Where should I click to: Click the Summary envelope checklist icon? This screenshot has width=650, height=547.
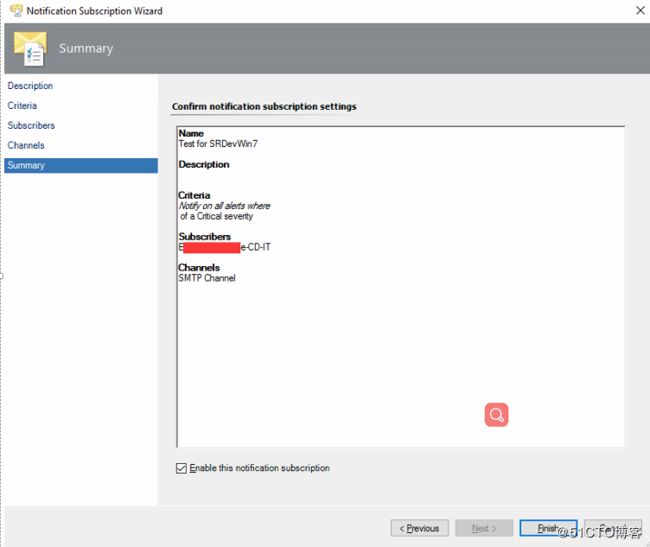pyautogui.click(x=29, y=48)
